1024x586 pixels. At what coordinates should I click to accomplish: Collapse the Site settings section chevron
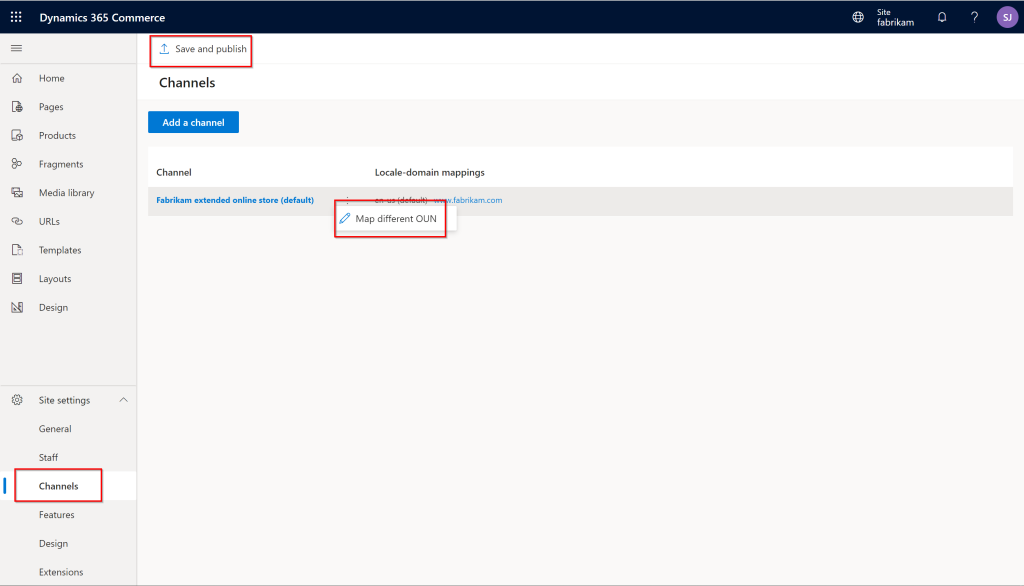pyautogui.click(x=124, y=399)
